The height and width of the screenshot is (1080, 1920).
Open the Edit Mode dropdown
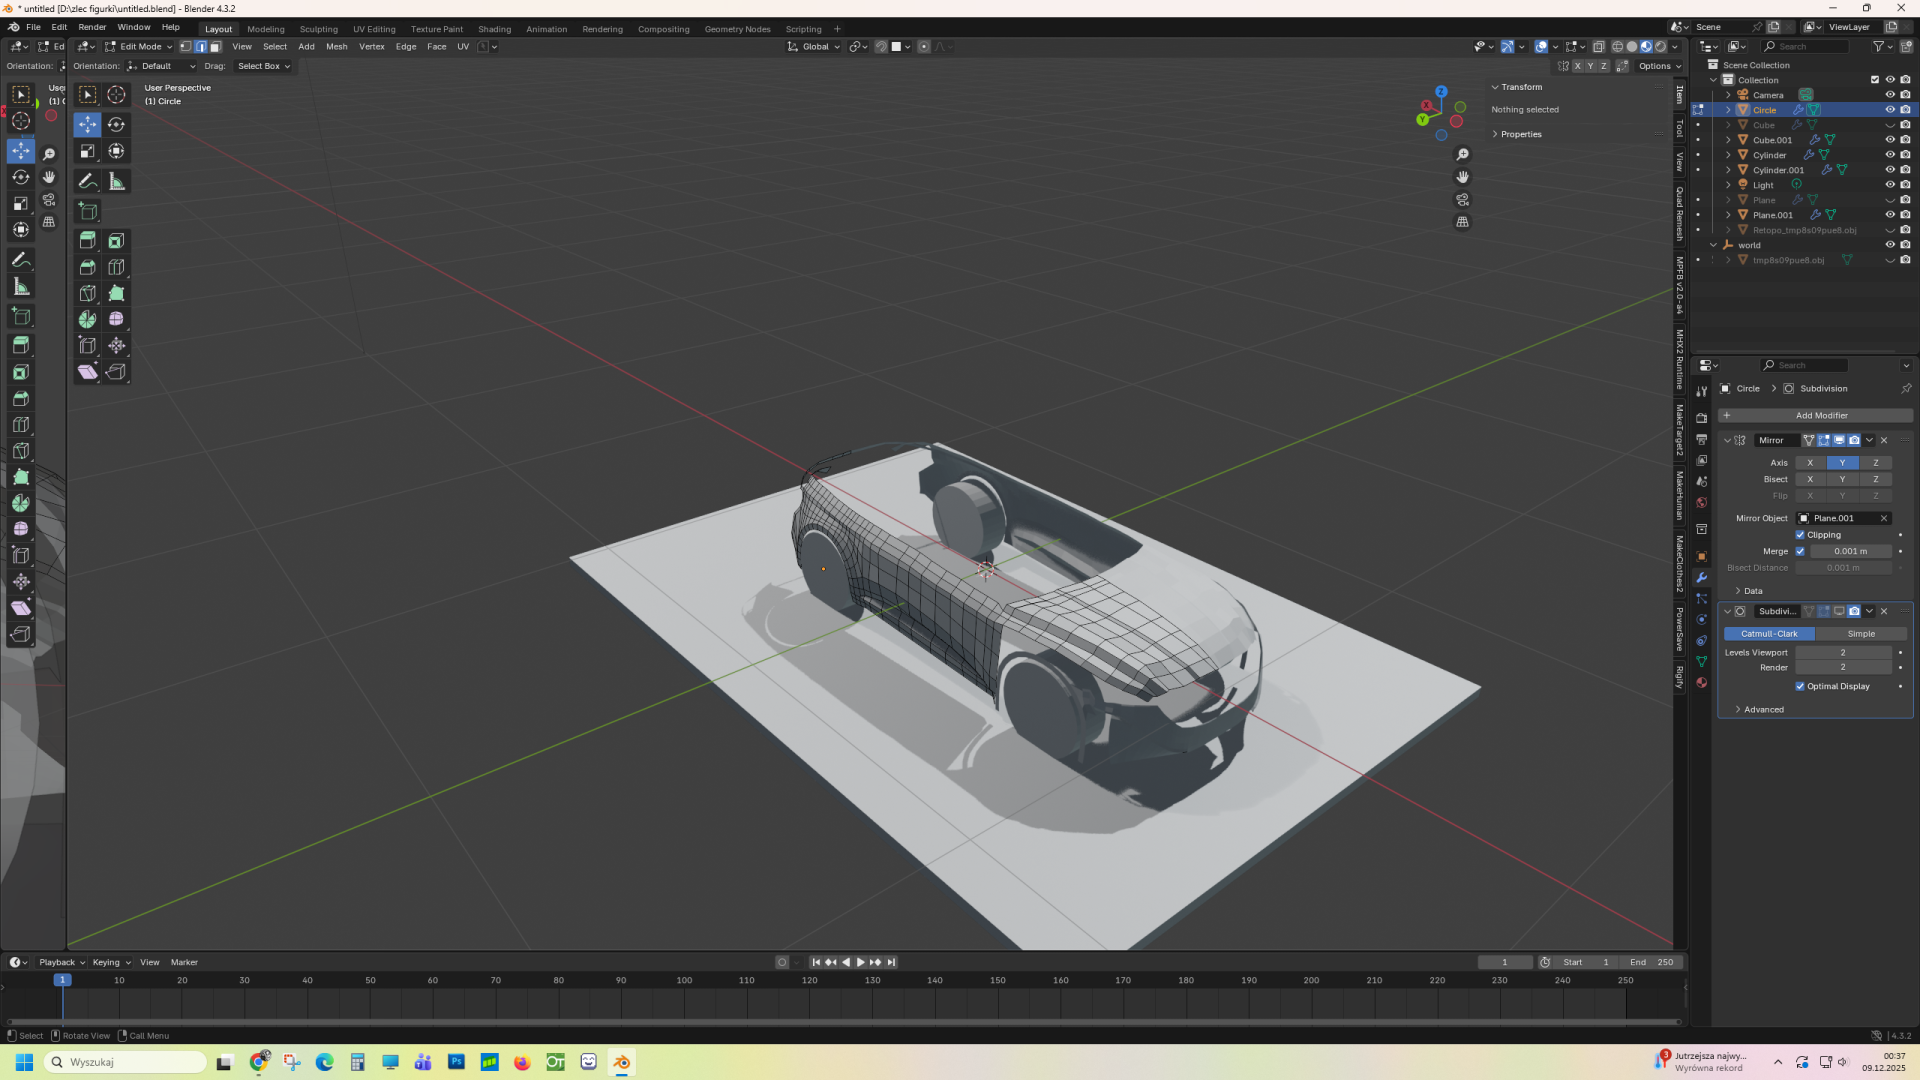[x=139, y=47]
